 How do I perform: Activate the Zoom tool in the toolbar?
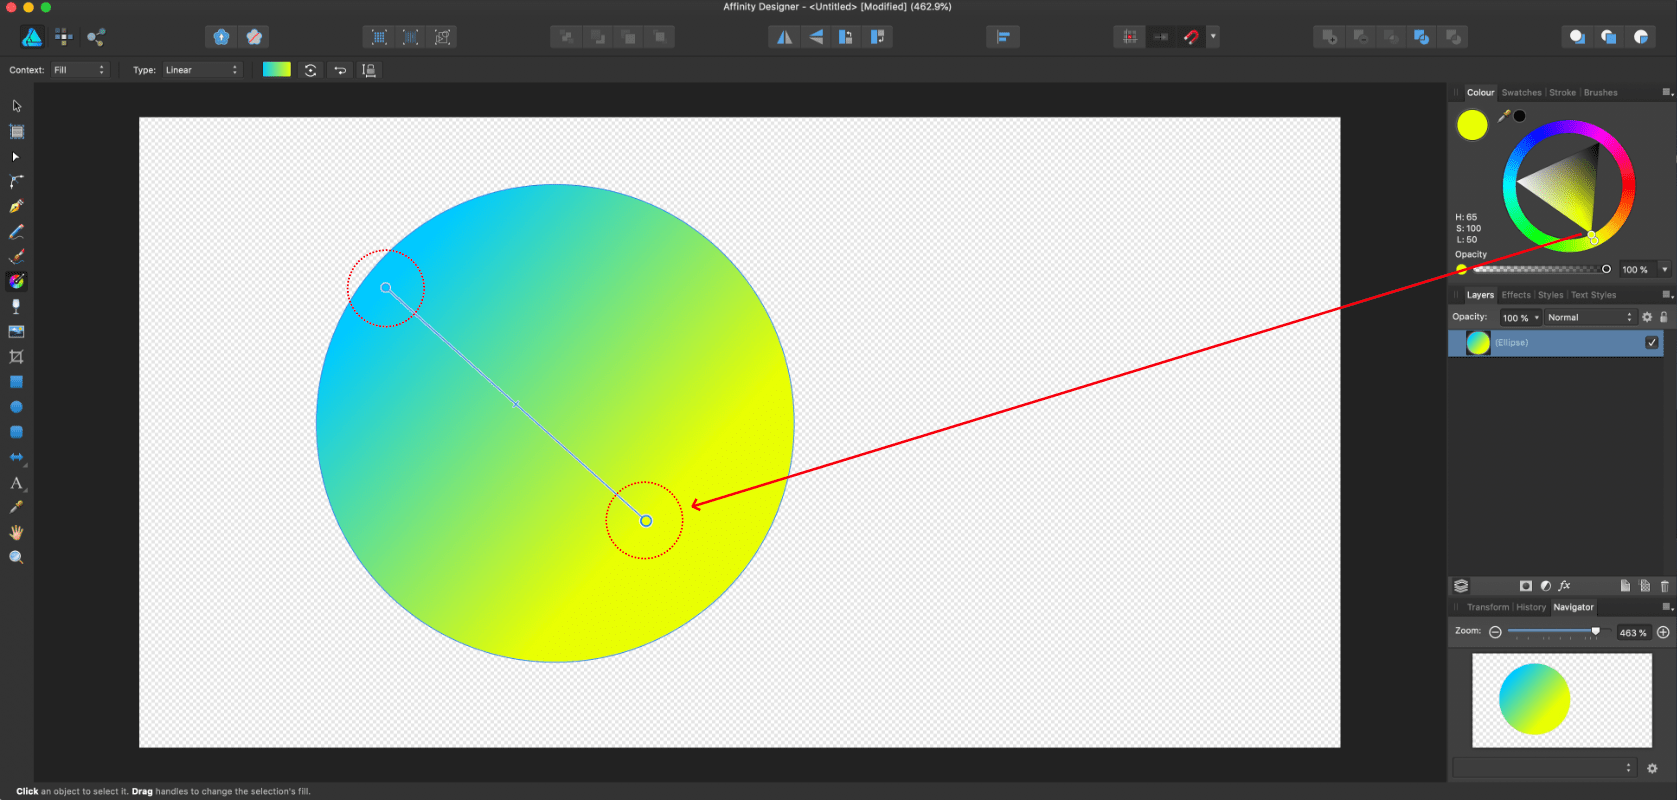click(16, 558)
